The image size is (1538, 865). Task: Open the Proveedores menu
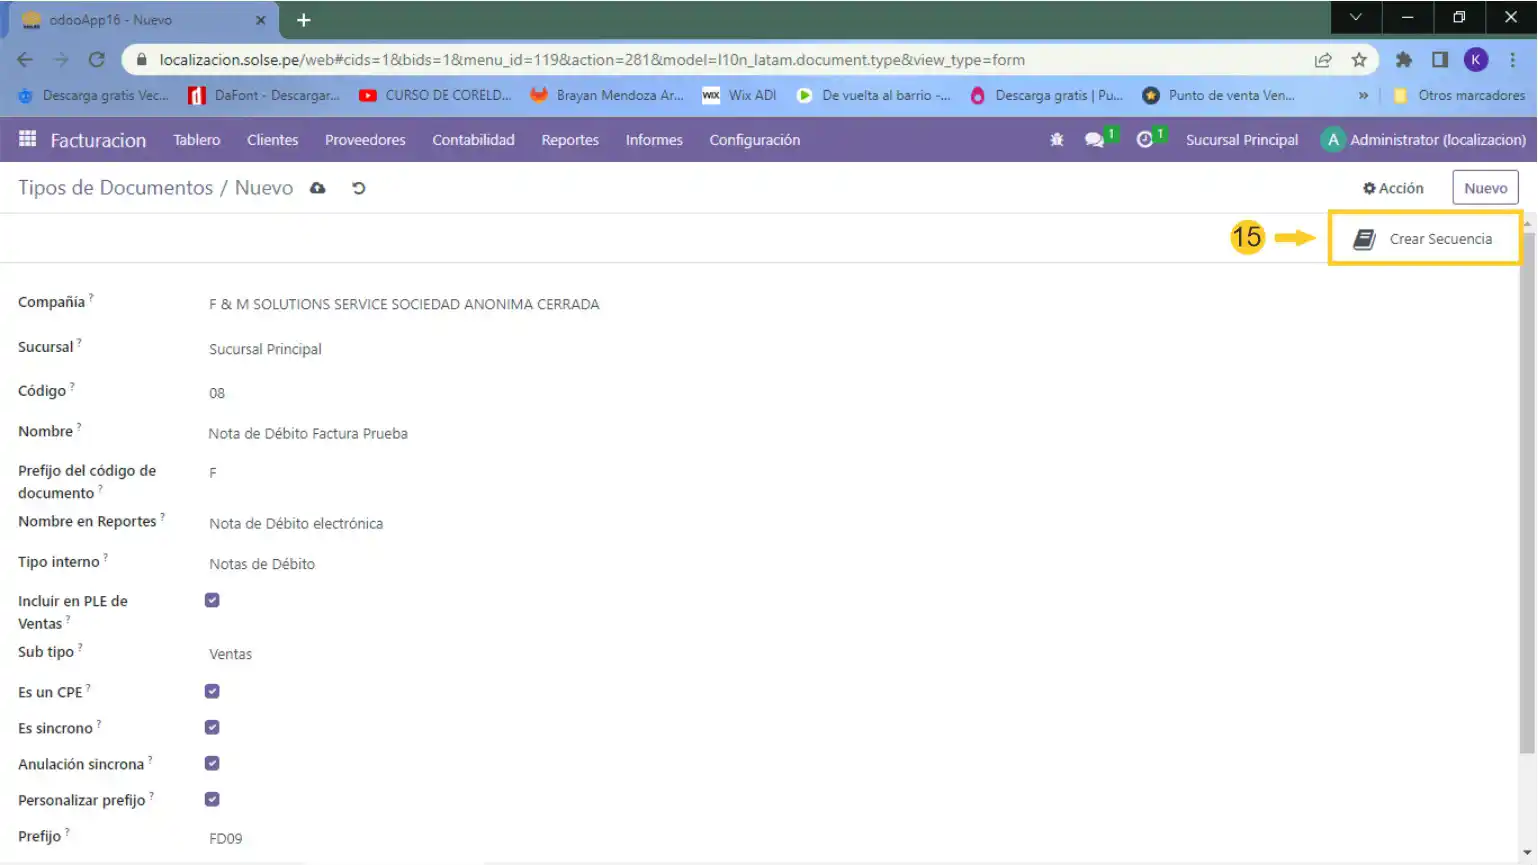365,140
